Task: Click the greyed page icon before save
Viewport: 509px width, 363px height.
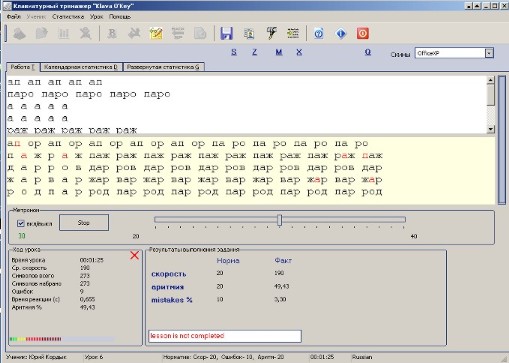Action: [x=200, y=33]
